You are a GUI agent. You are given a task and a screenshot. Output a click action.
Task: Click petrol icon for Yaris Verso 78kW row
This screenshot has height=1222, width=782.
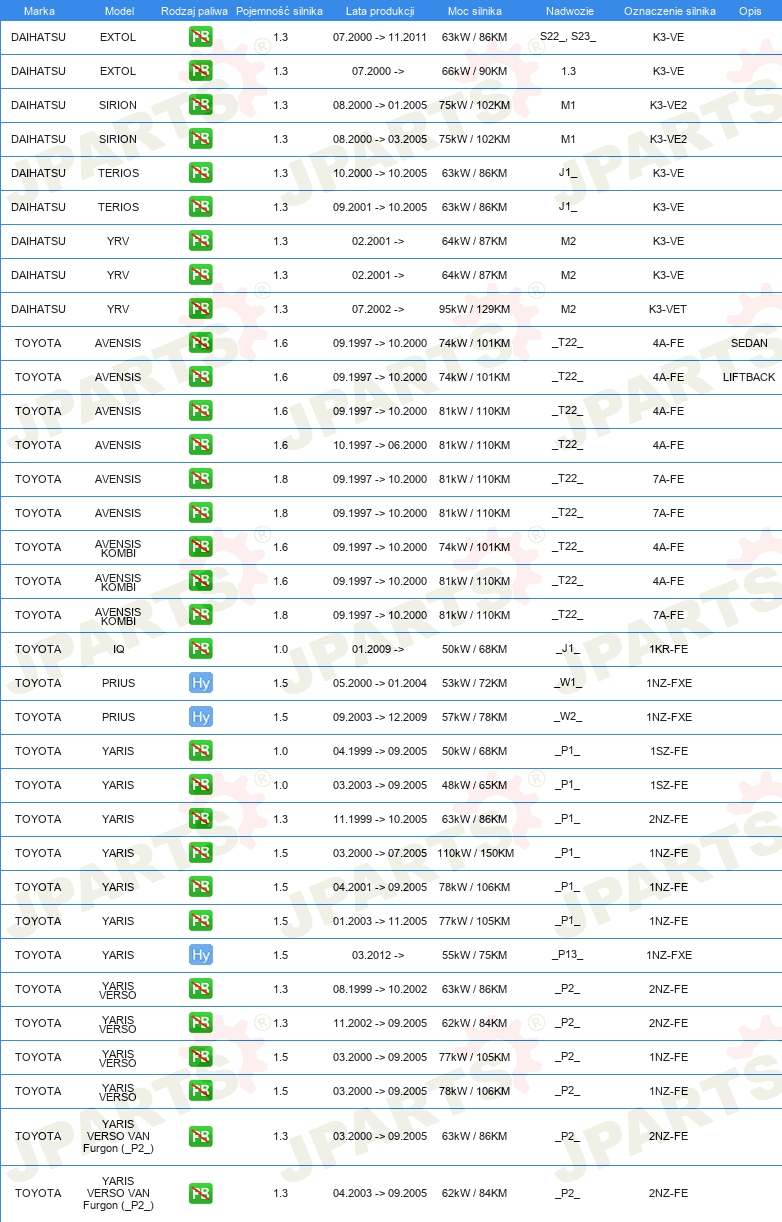pyautogui.click(x=200, y=1091)
